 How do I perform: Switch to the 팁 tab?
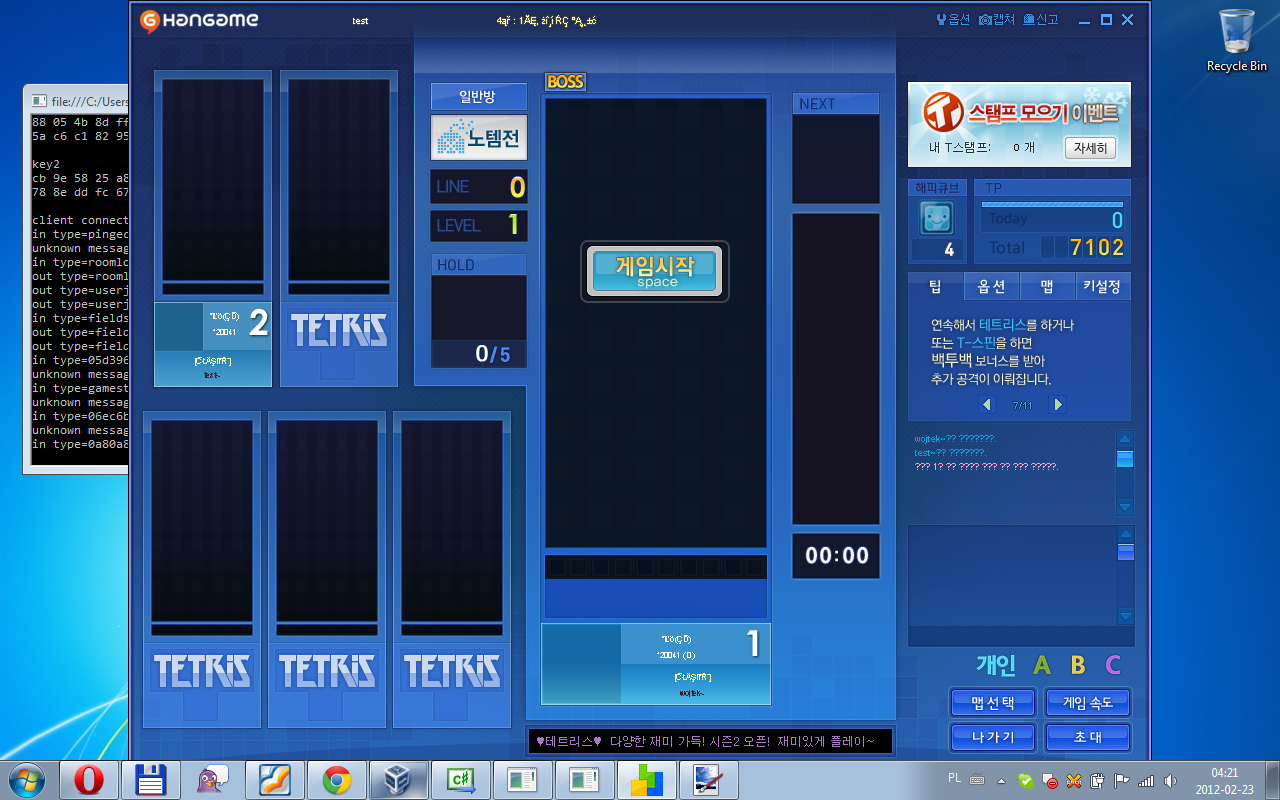pos(935,287)
